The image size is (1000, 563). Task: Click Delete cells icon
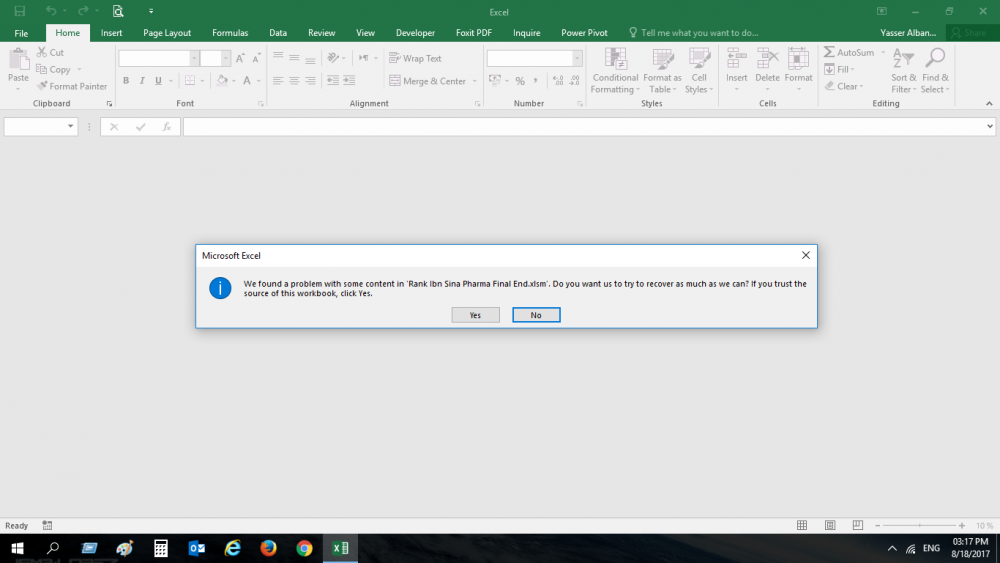[x=767, y=59]
